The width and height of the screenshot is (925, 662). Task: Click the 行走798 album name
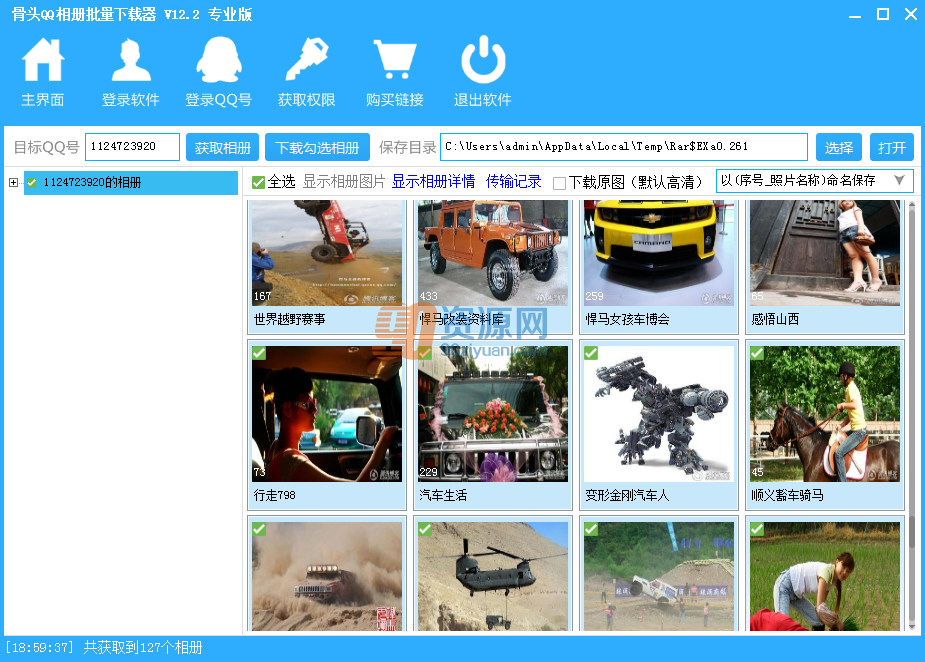(275, 496)
